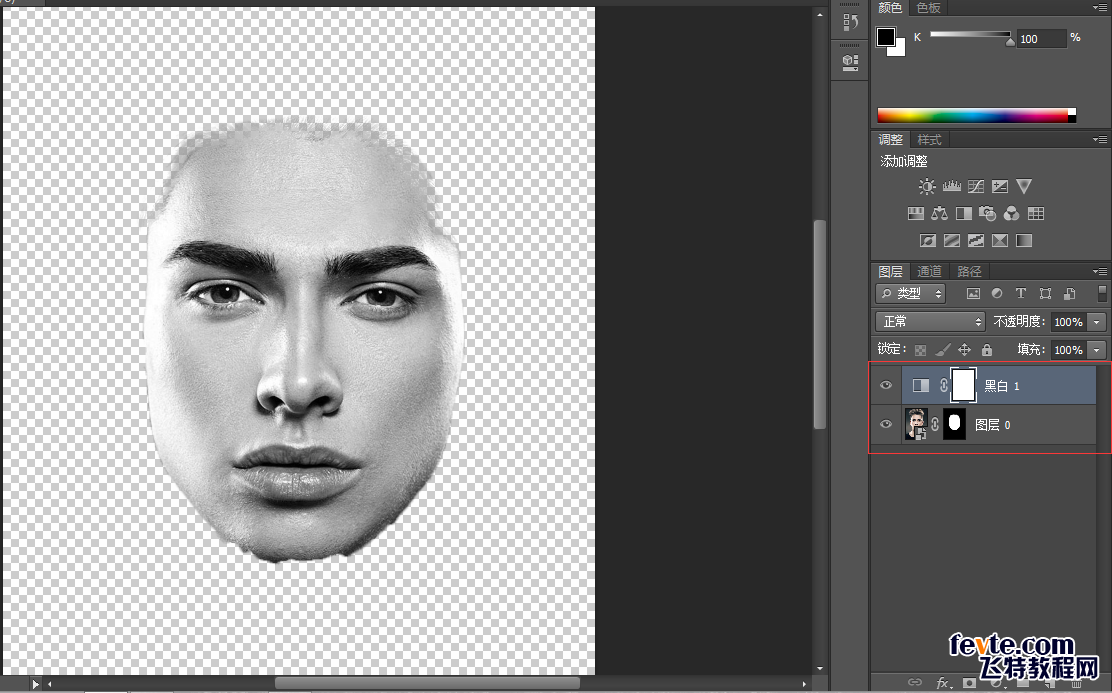The width and height of the screenshot is (1112, 693).
Task: Open the 色板 swatches tab
Action: (928, 8)
